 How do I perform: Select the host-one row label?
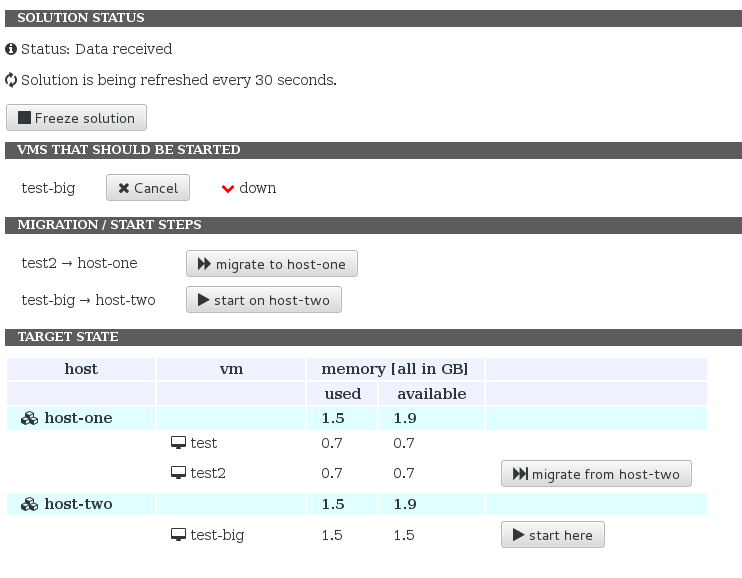(78, 418)
